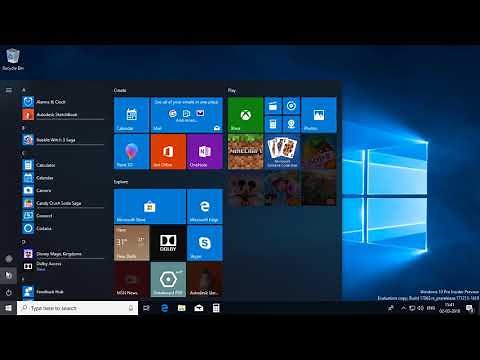Screen dimensions: 480x360
Task: Open the network status tray icon
Action: click(412, 308)
